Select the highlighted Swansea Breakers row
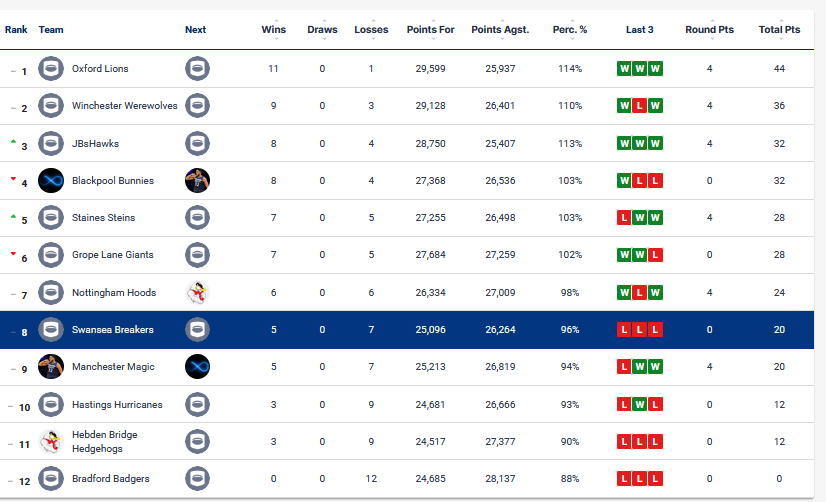The width and height of the screenshot is (826, 502). pyautogui.click(x=407, y=330)
